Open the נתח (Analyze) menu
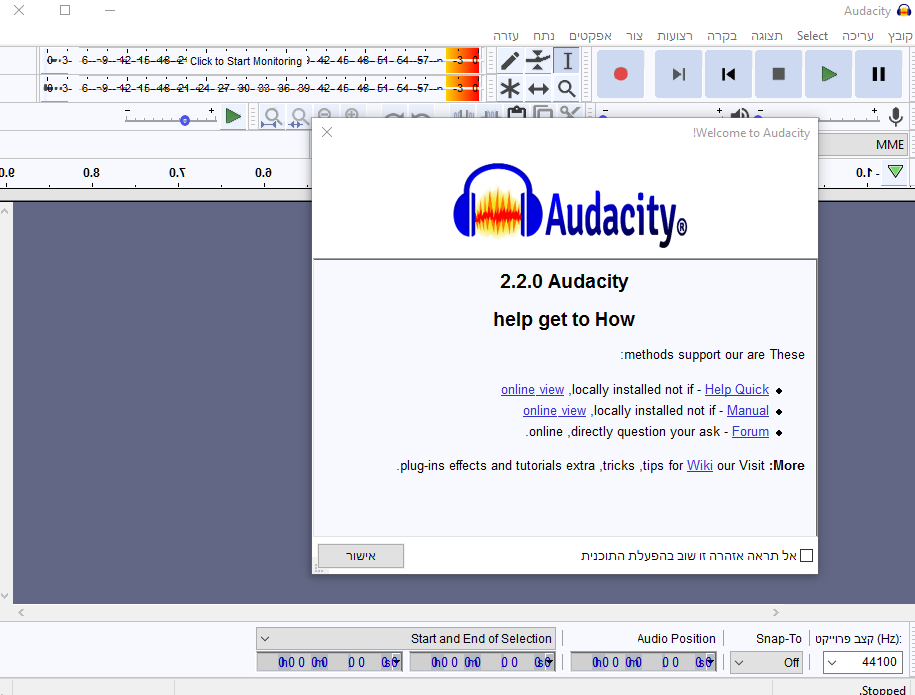Screen dimensions: 915x695 coord(543,36)
